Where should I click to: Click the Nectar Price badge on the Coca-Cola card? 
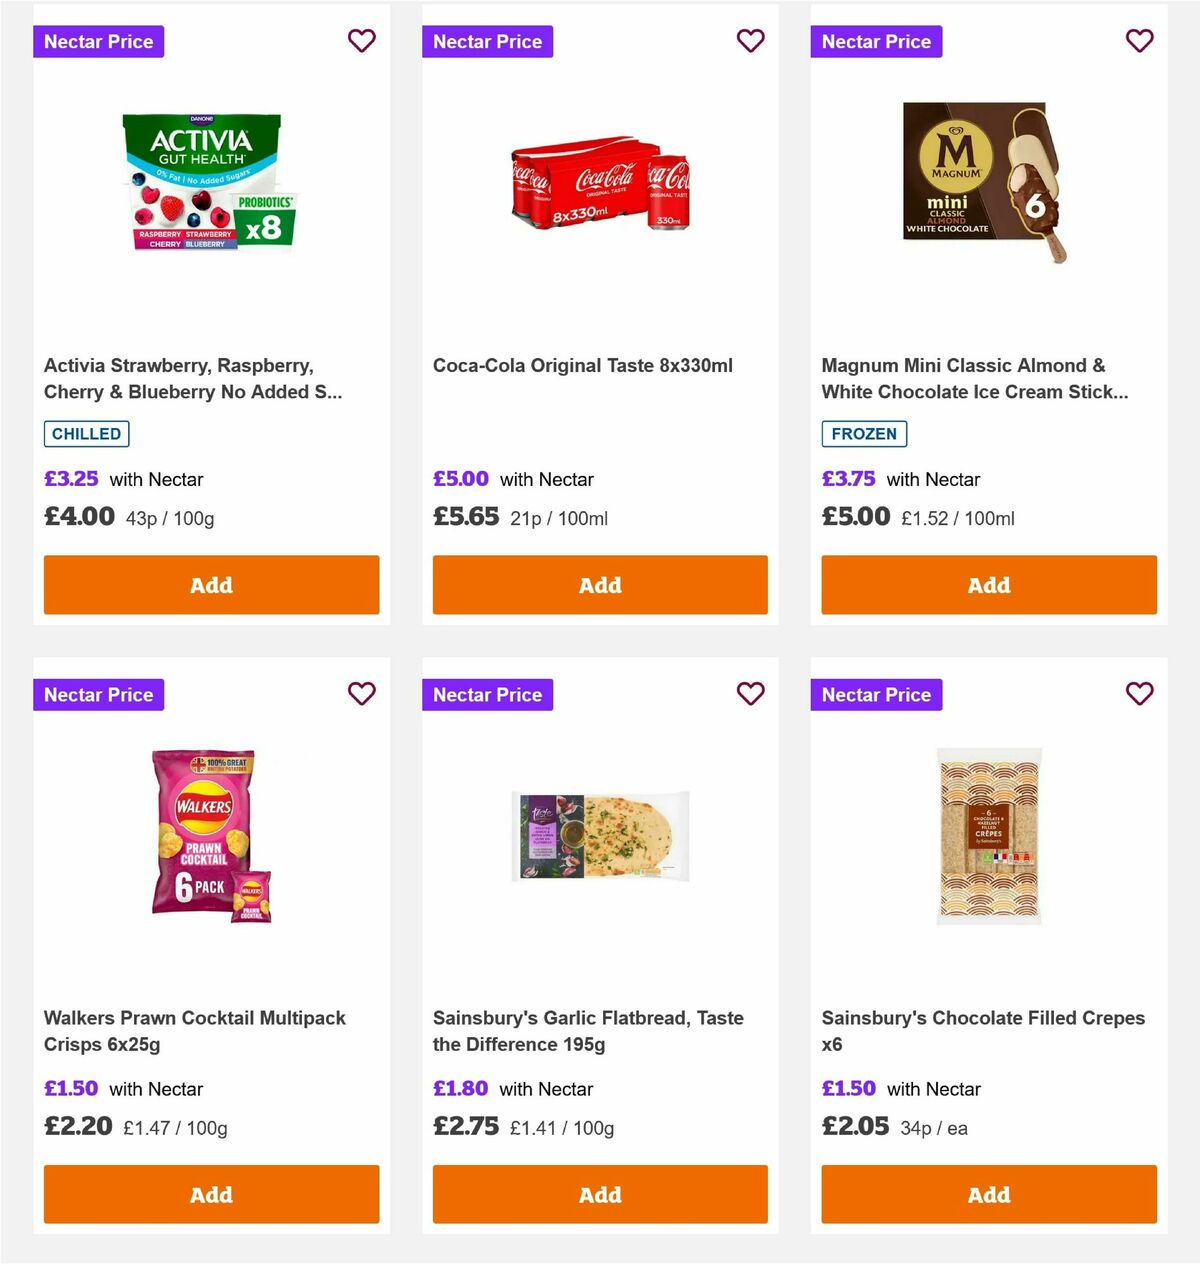click(x=487, y=41)
